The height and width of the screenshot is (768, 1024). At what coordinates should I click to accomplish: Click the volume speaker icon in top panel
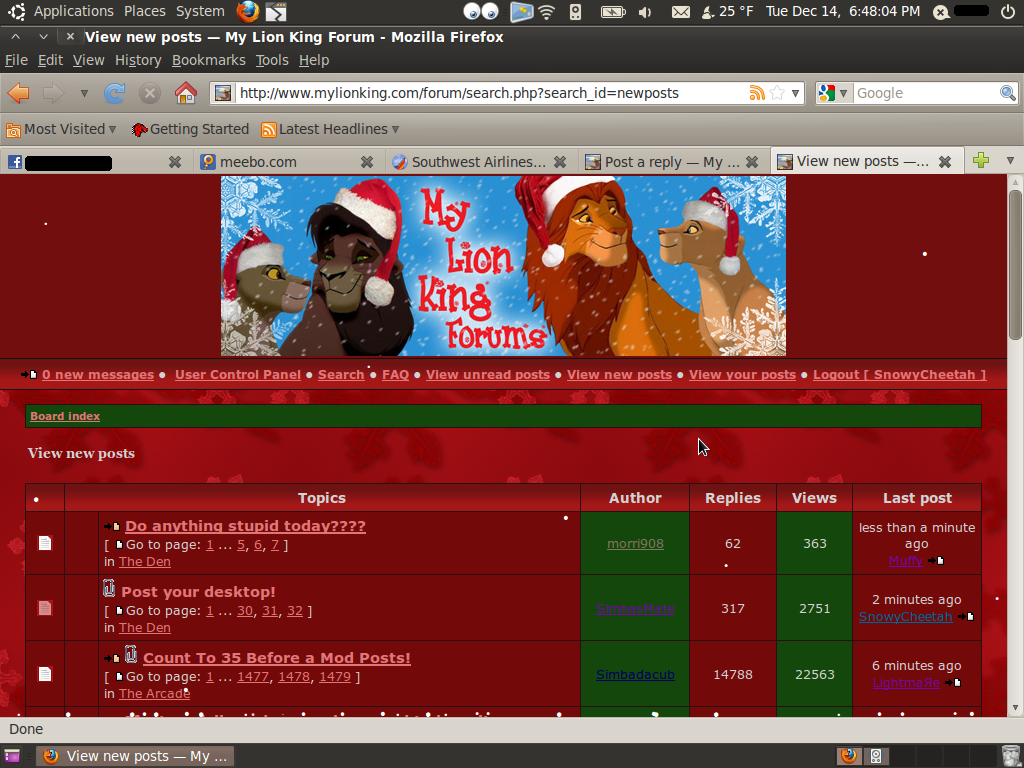point(645,12)
